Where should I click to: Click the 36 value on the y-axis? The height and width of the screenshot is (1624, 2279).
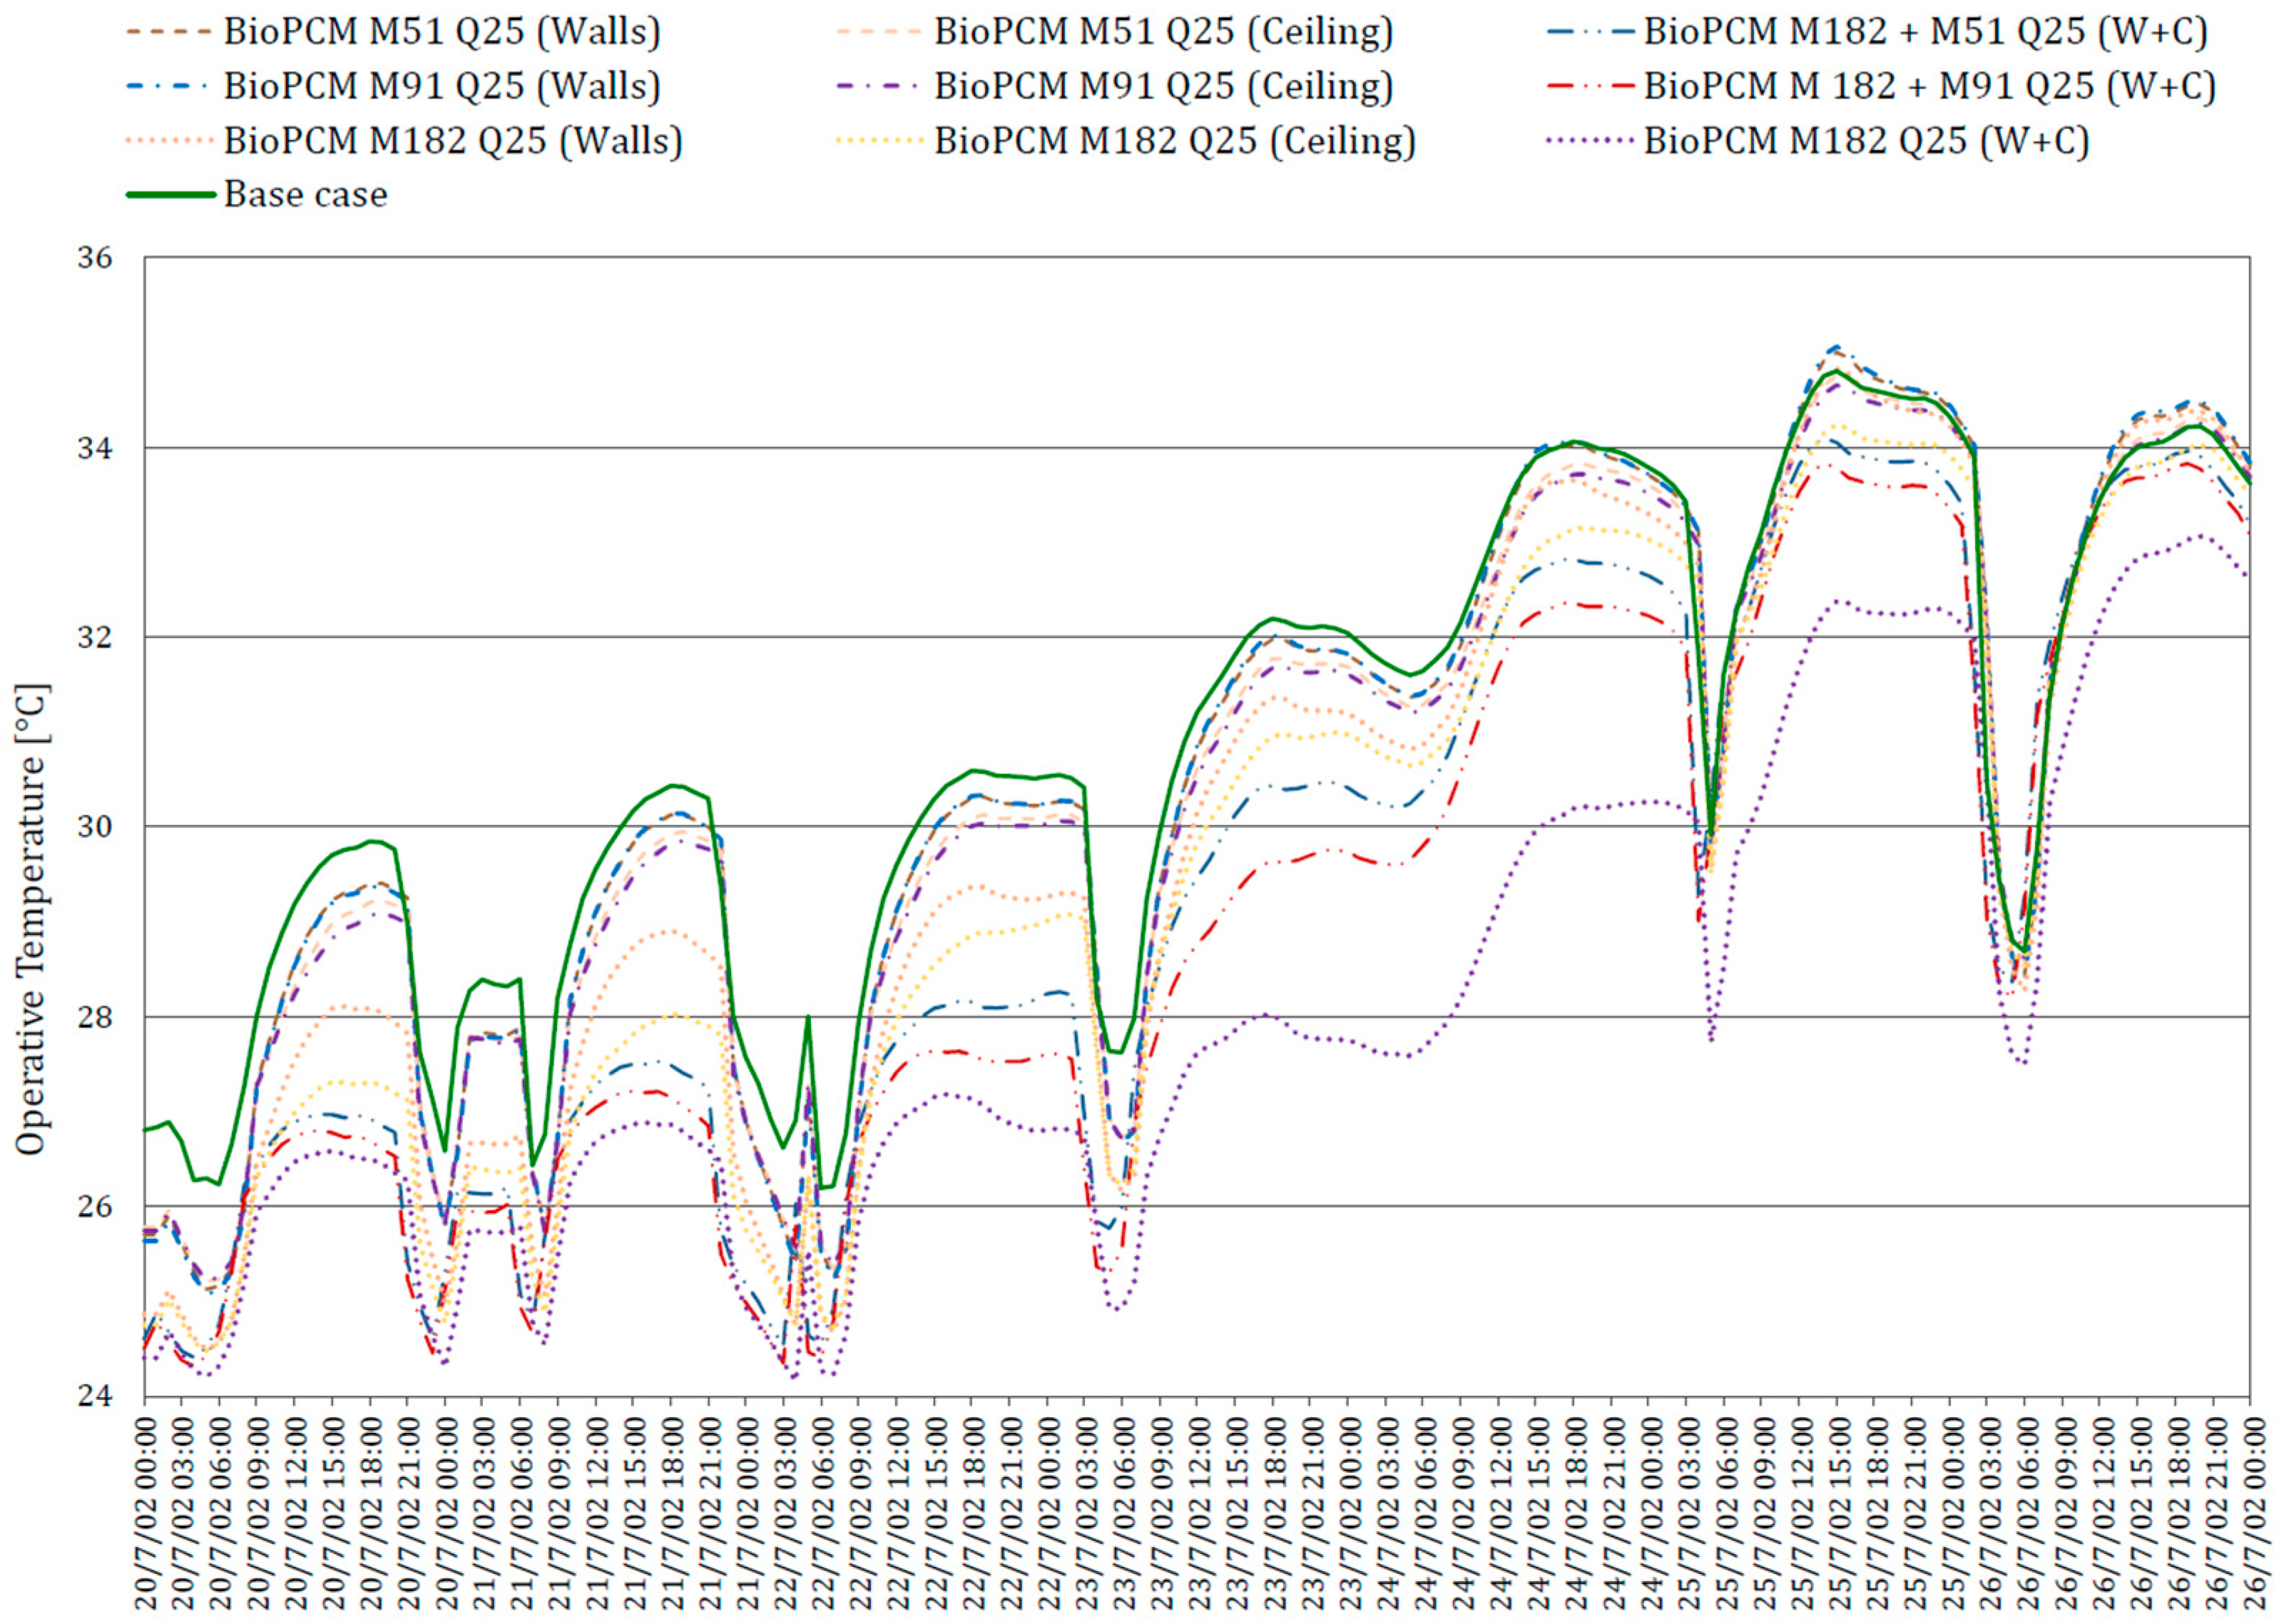(x=96, y=258)
